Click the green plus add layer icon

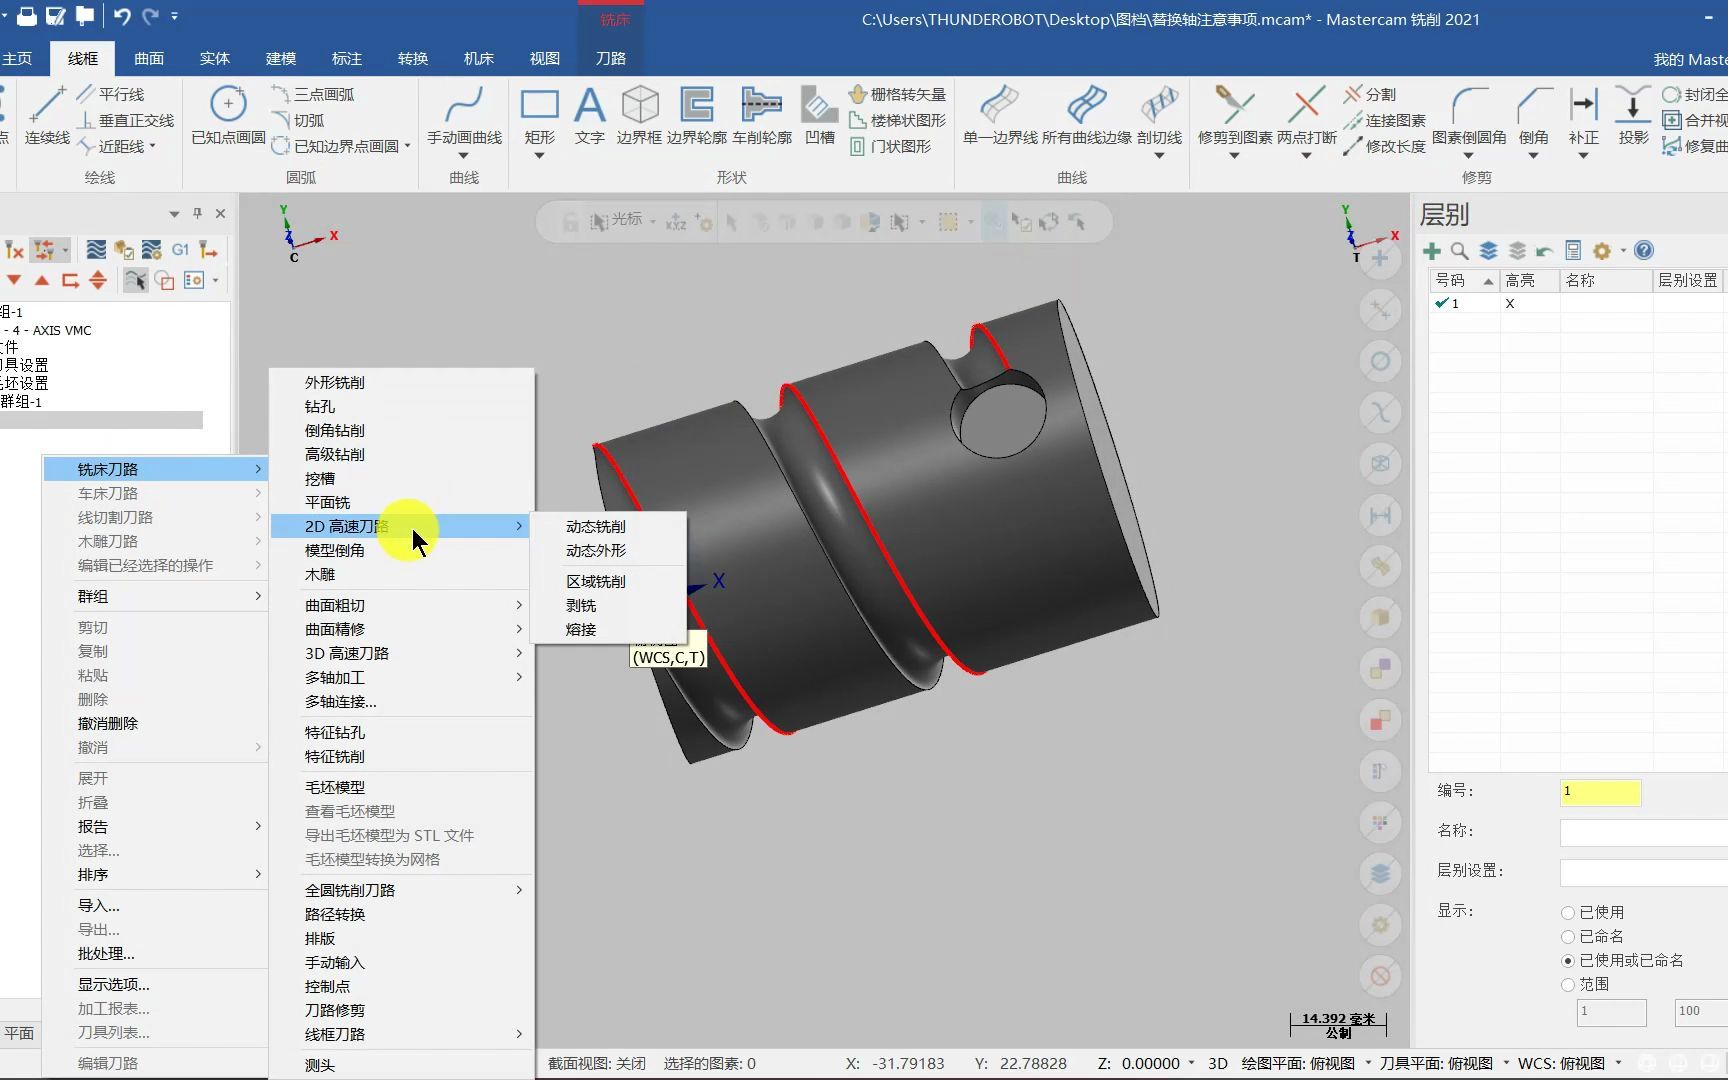1432,251
